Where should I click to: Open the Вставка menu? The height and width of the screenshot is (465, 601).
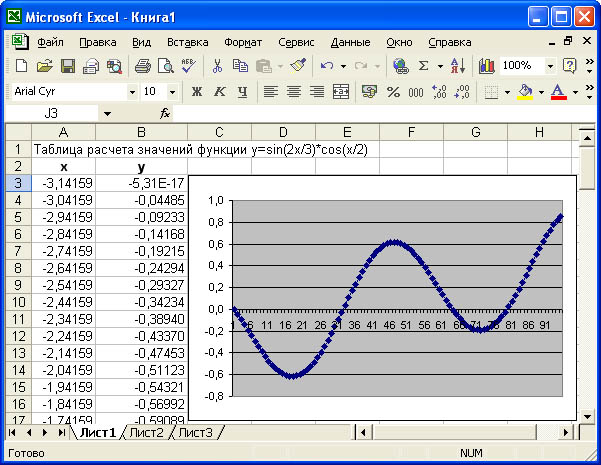coord(188,42)
